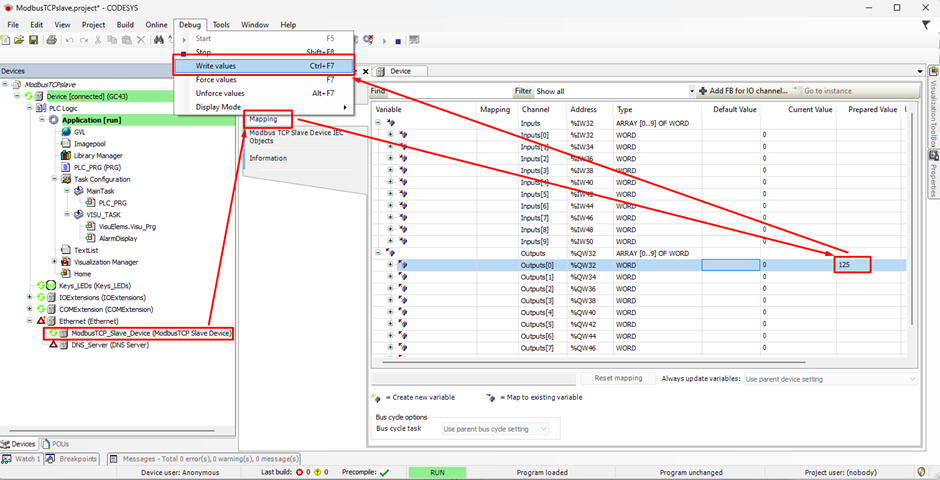Switch to the Device editor tab

[400, 71]
